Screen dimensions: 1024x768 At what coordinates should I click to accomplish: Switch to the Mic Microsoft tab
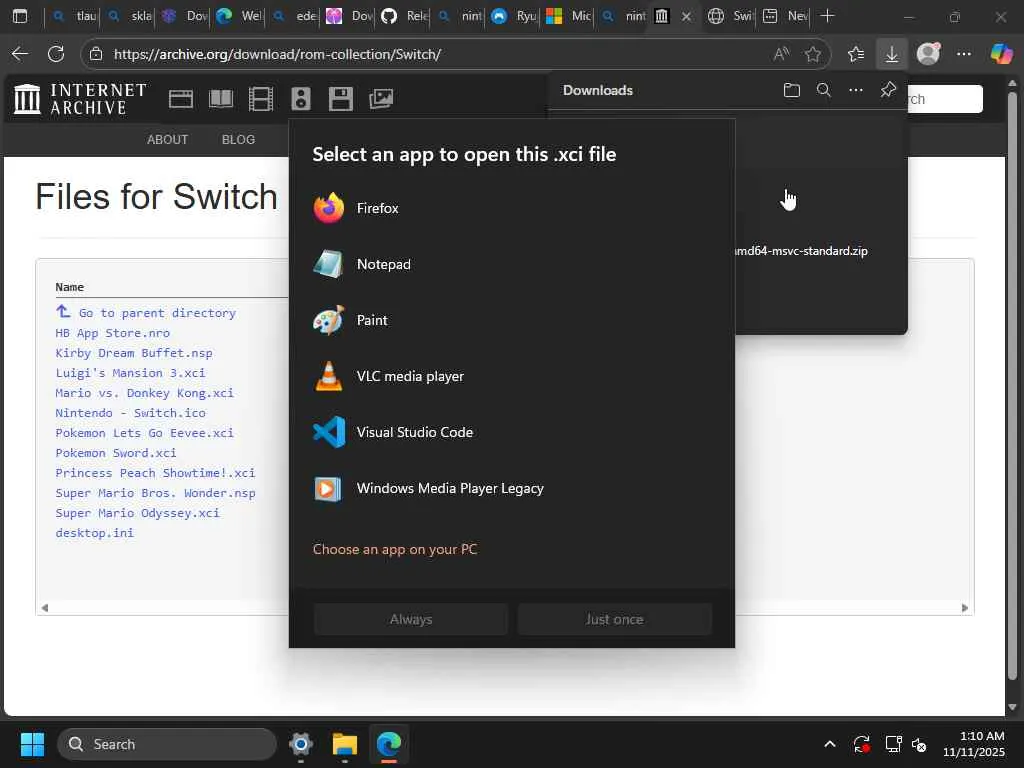pos(568,16)
